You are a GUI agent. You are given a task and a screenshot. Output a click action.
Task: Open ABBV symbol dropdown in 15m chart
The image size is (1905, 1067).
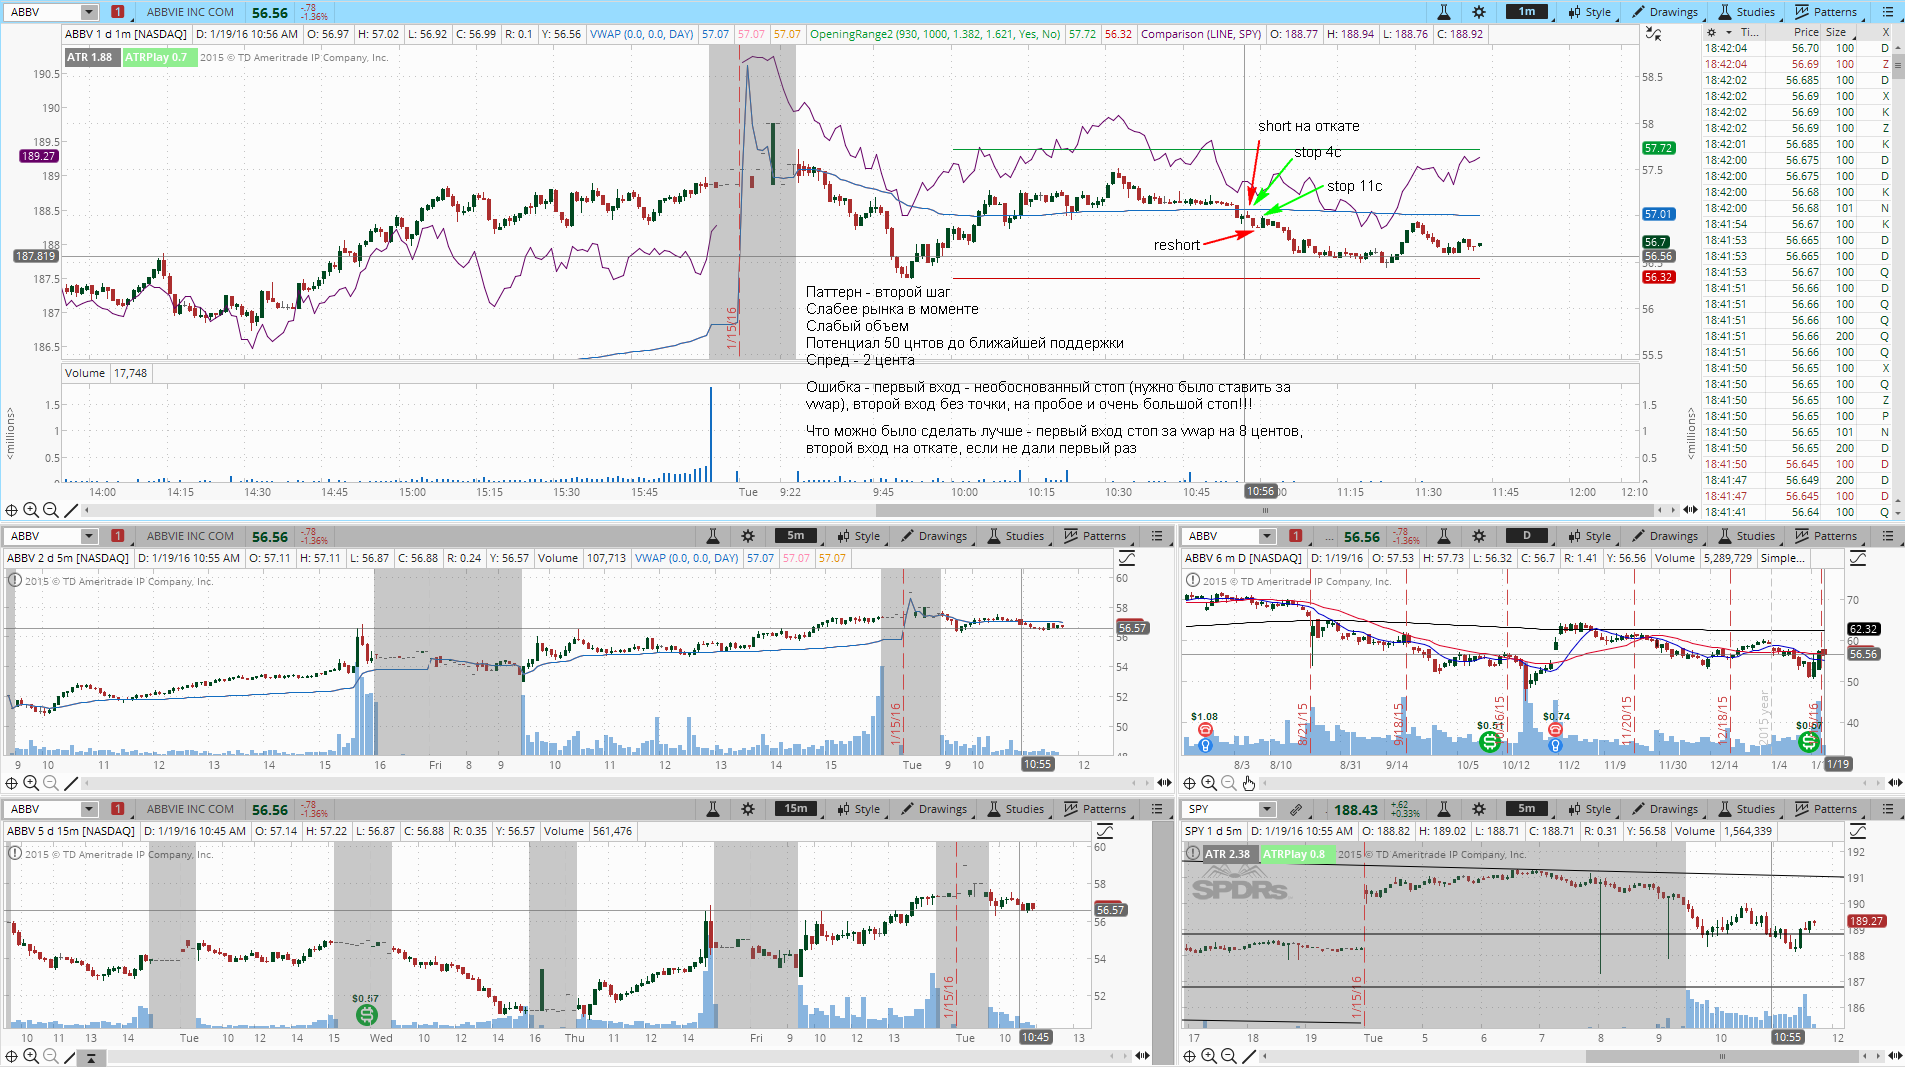tap(89, 809)
